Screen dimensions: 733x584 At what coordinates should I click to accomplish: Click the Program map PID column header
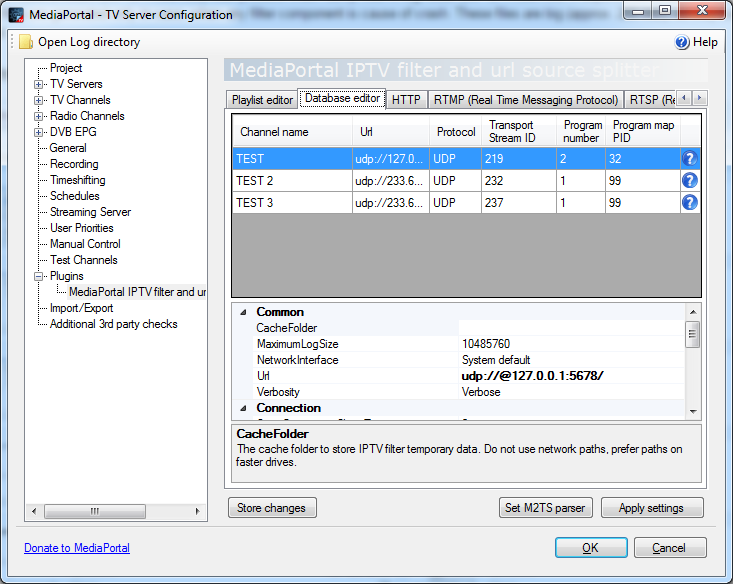[x=643, y=131]
